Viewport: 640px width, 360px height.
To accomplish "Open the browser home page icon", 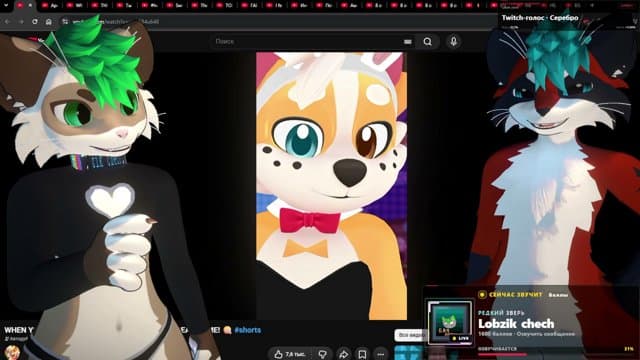I will 49,21.
